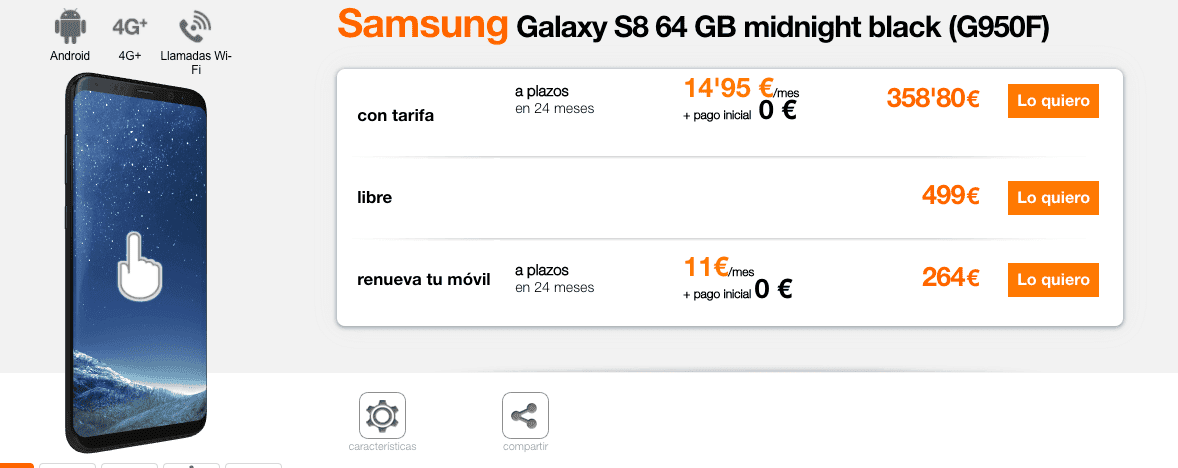Click the 499€ libre price
The height and width of the screenshot is (468, 1178).
point(950,196)
